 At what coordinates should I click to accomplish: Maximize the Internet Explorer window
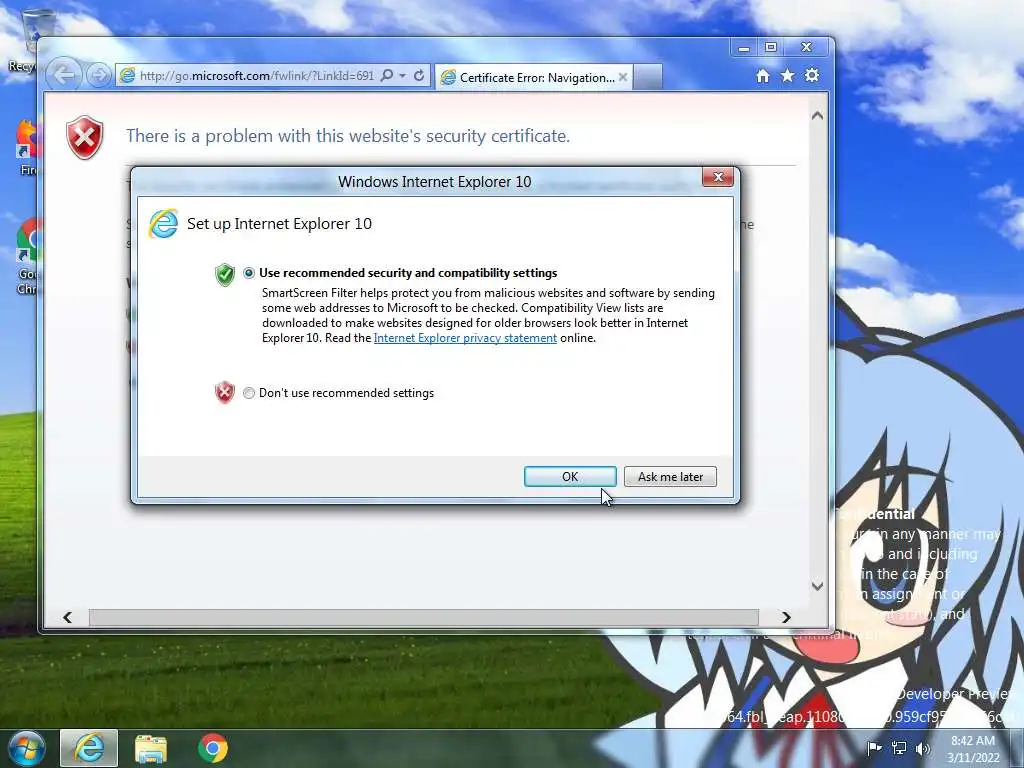pos(771,48)
